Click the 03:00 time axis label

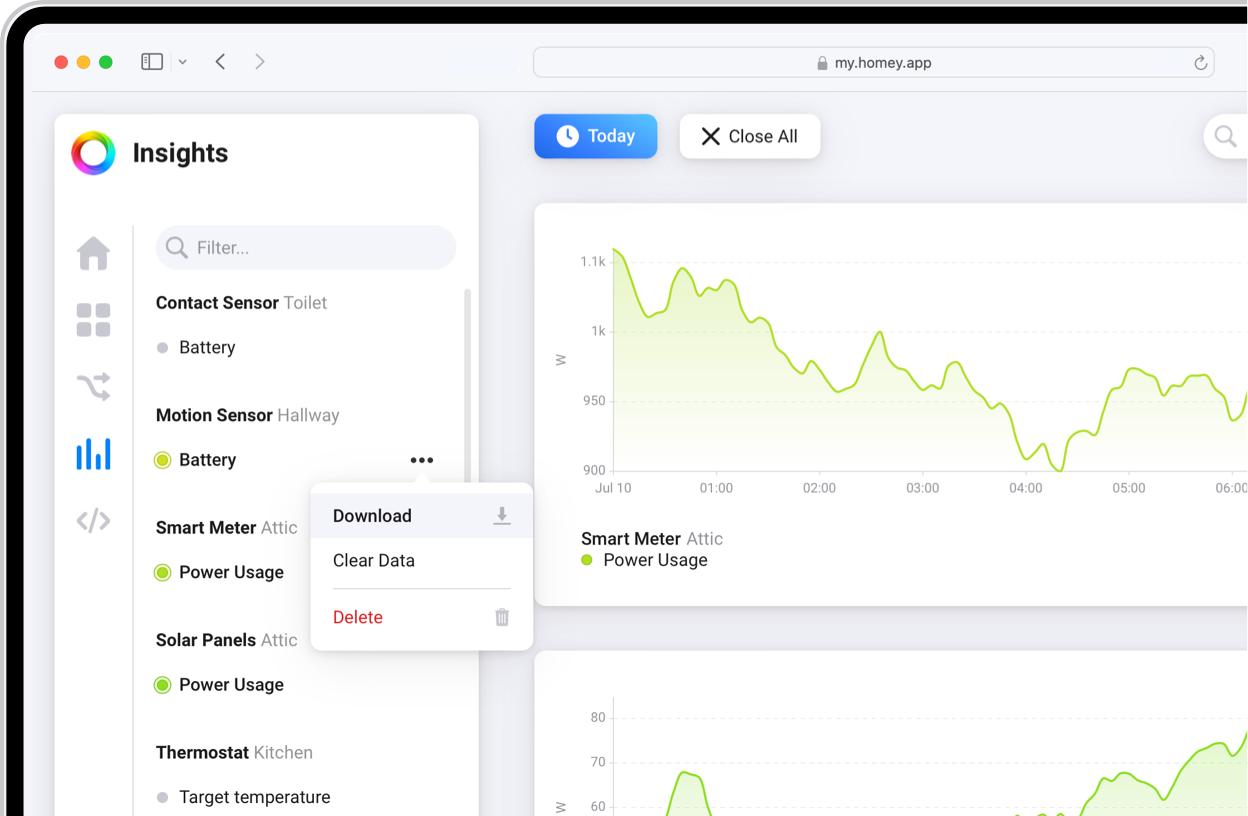[x=923, y=488]
